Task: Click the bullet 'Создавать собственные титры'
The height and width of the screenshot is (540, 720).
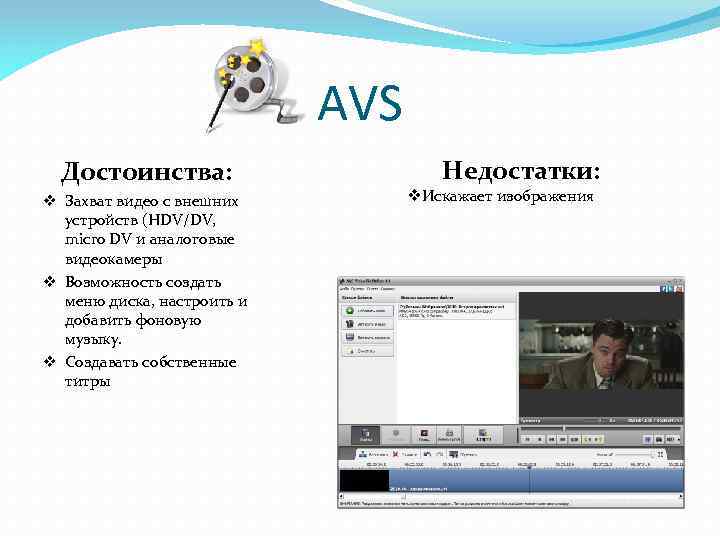Action: pos(151,371)
